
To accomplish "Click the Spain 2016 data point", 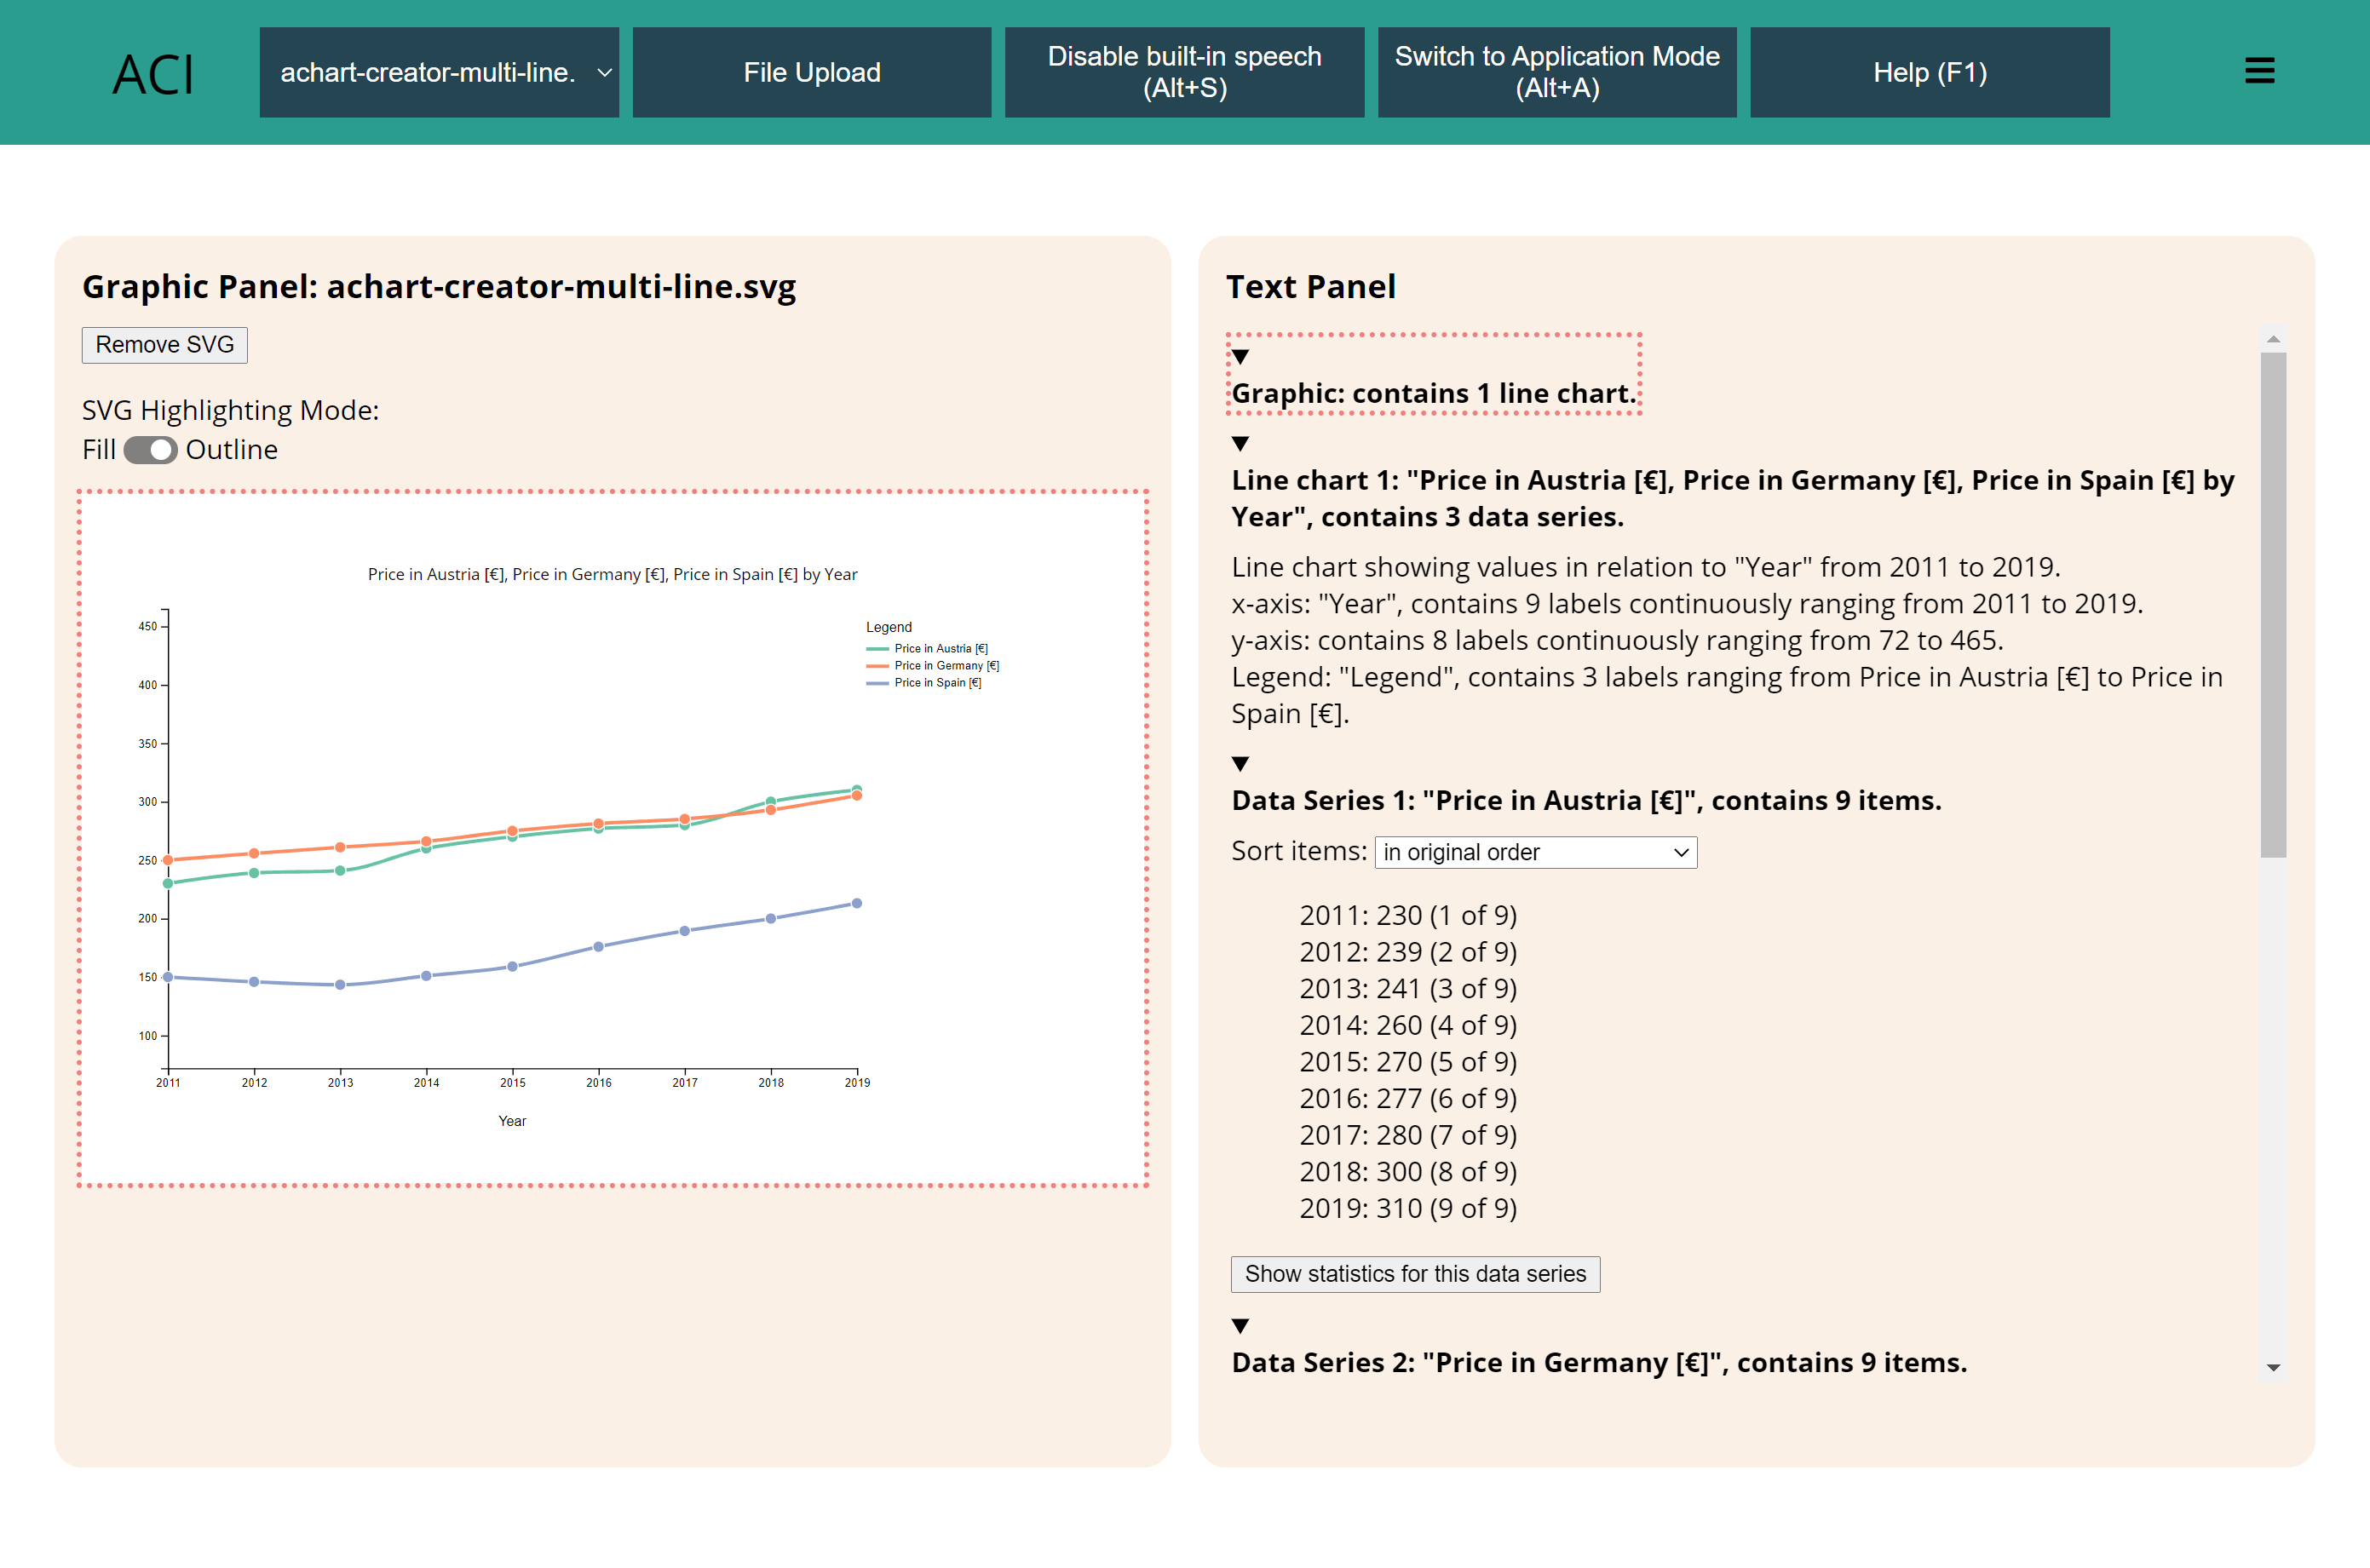I will click(599, 947).
